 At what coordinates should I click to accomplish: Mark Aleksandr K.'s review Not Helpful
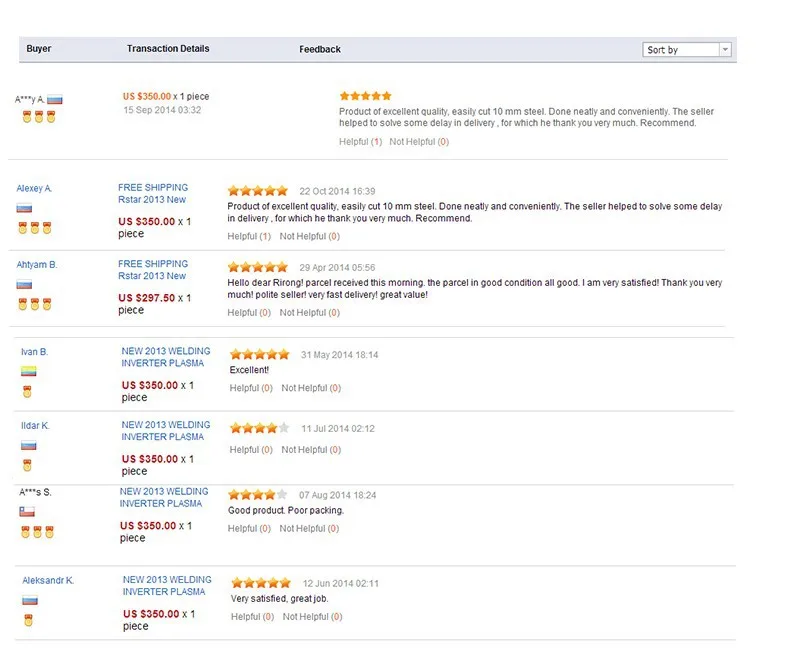[313, 617]
